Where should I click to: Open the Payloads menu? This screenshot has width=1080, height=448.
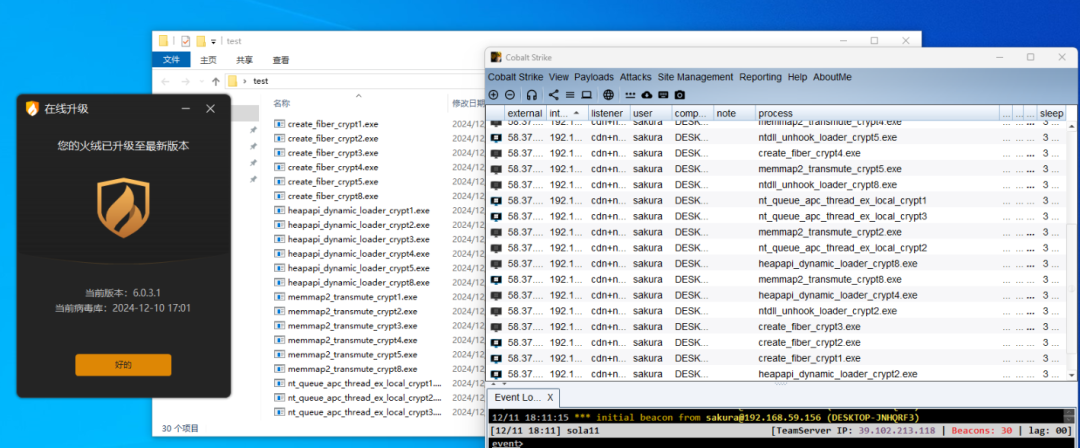click(x=594, y=77)
